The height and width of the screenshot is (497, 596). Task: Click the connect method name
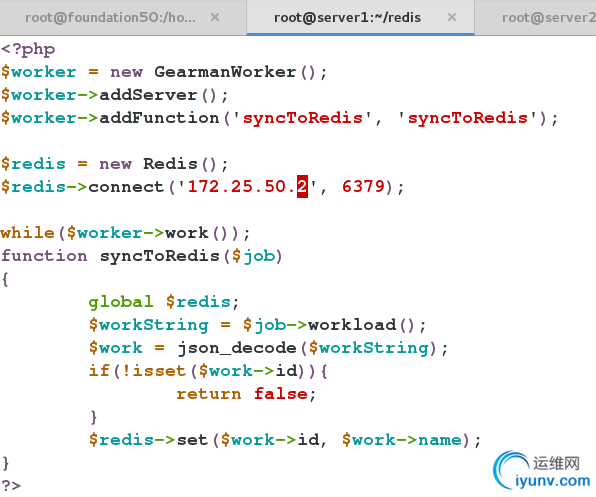126,187
